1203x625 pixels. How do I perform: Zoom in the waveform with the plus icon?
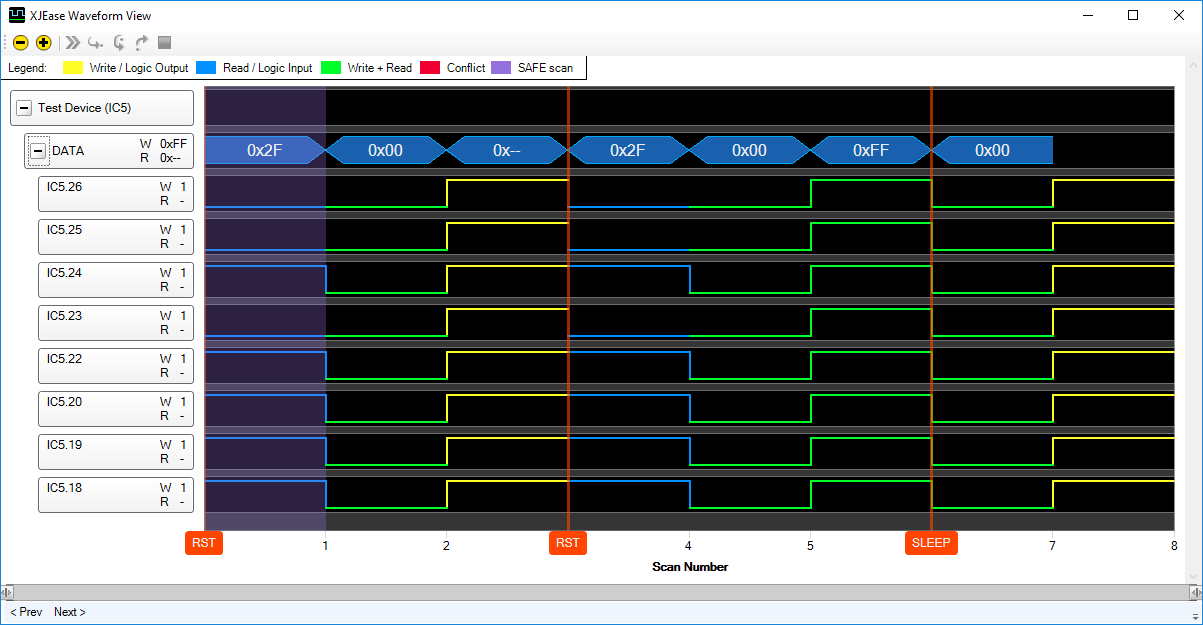coord(43,42)
